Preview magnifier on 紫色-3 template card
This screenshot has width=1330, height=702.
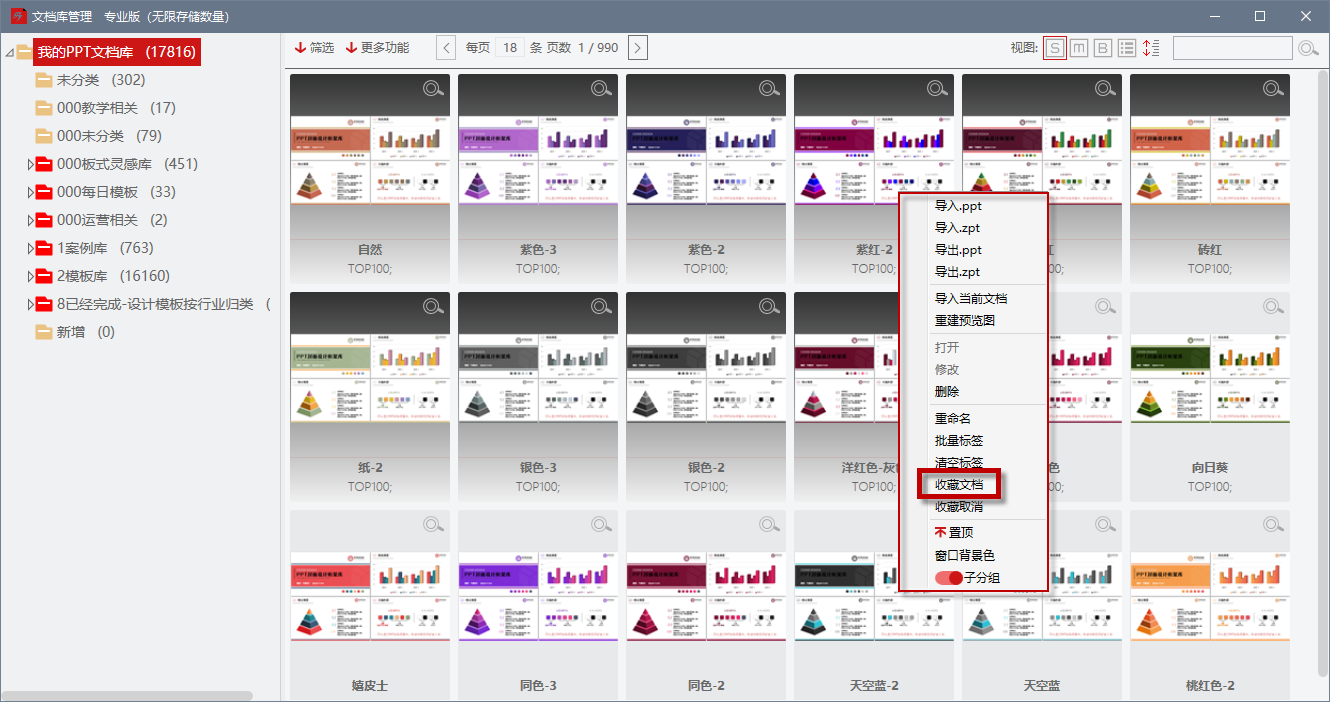coord(601,89)
